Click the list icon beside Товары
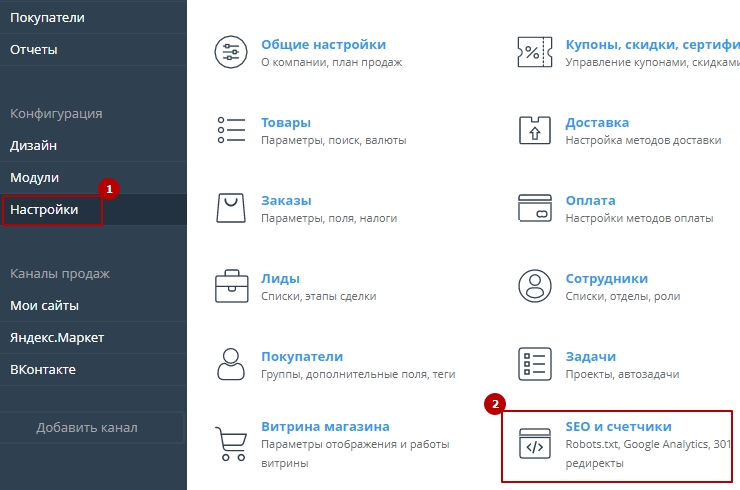The height and width of the screenshot is (490, 740). (x=231, y=130)
